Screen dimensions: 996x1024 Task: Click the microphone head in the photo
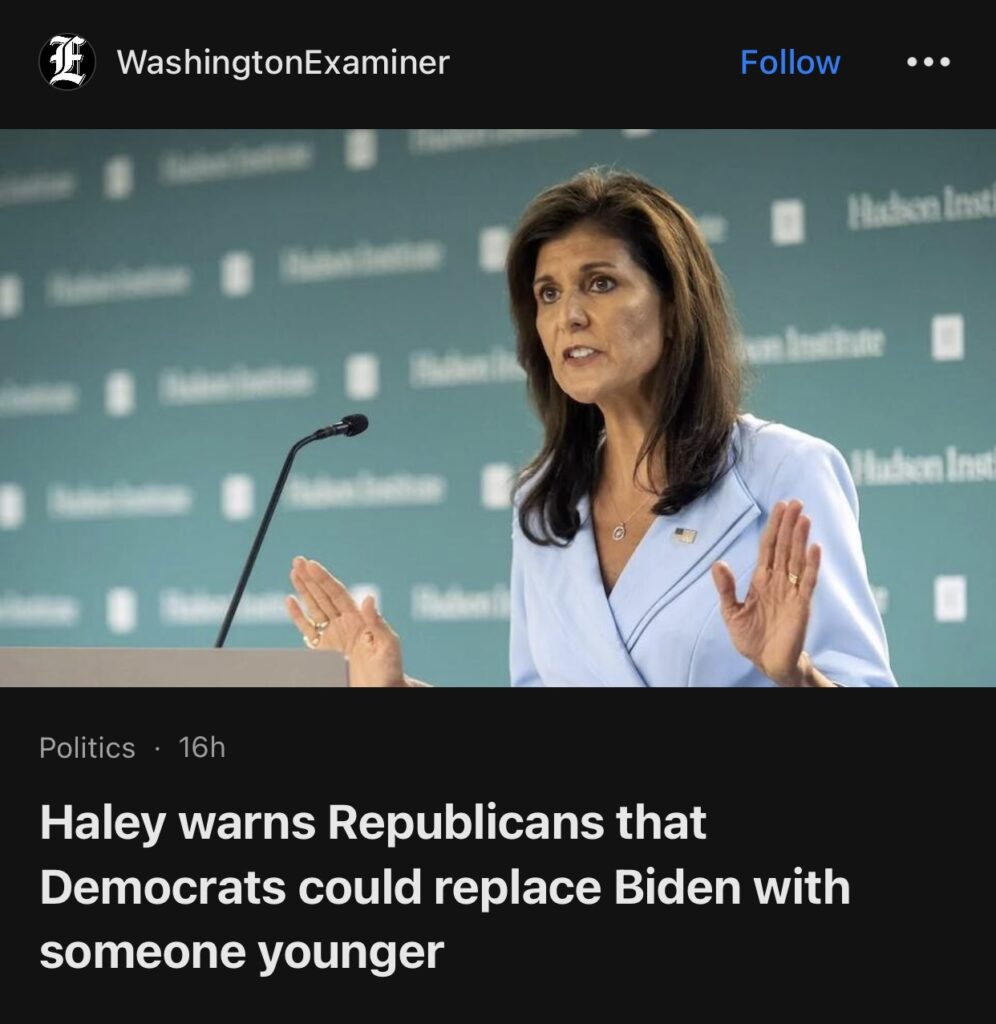pyautogui.click(x=345, y=426)
